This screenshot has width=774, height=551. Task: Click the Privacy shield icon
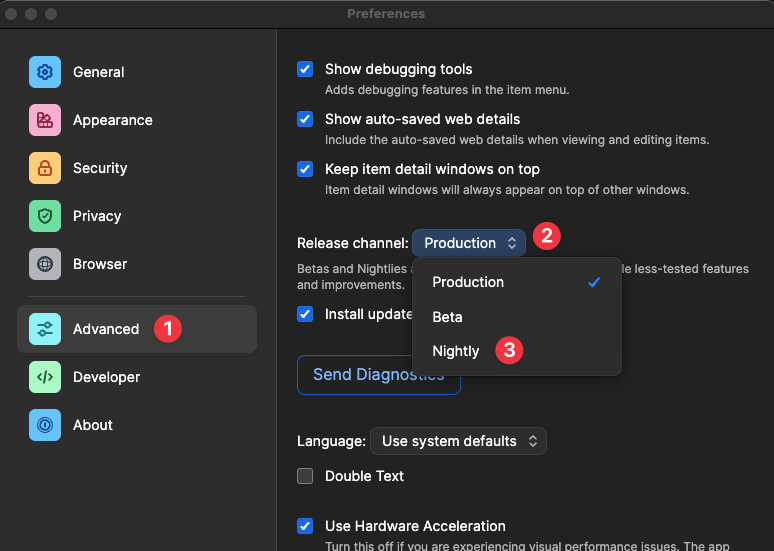coord(45,216)
